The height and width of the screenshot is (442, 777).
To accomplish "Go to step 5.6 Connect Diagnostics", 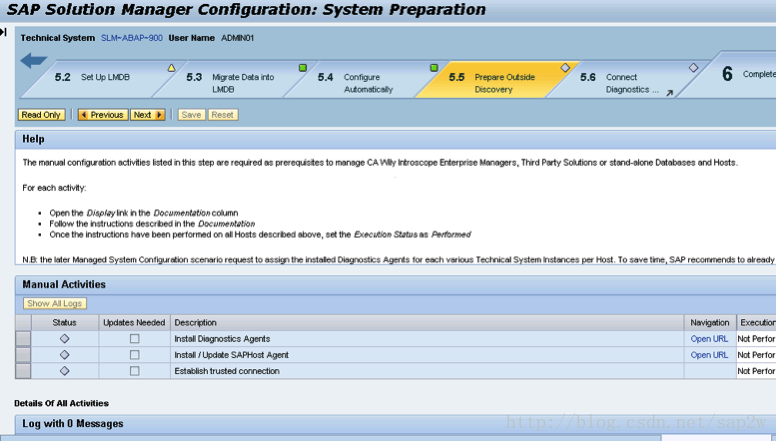I will click(x=627, y=79).
